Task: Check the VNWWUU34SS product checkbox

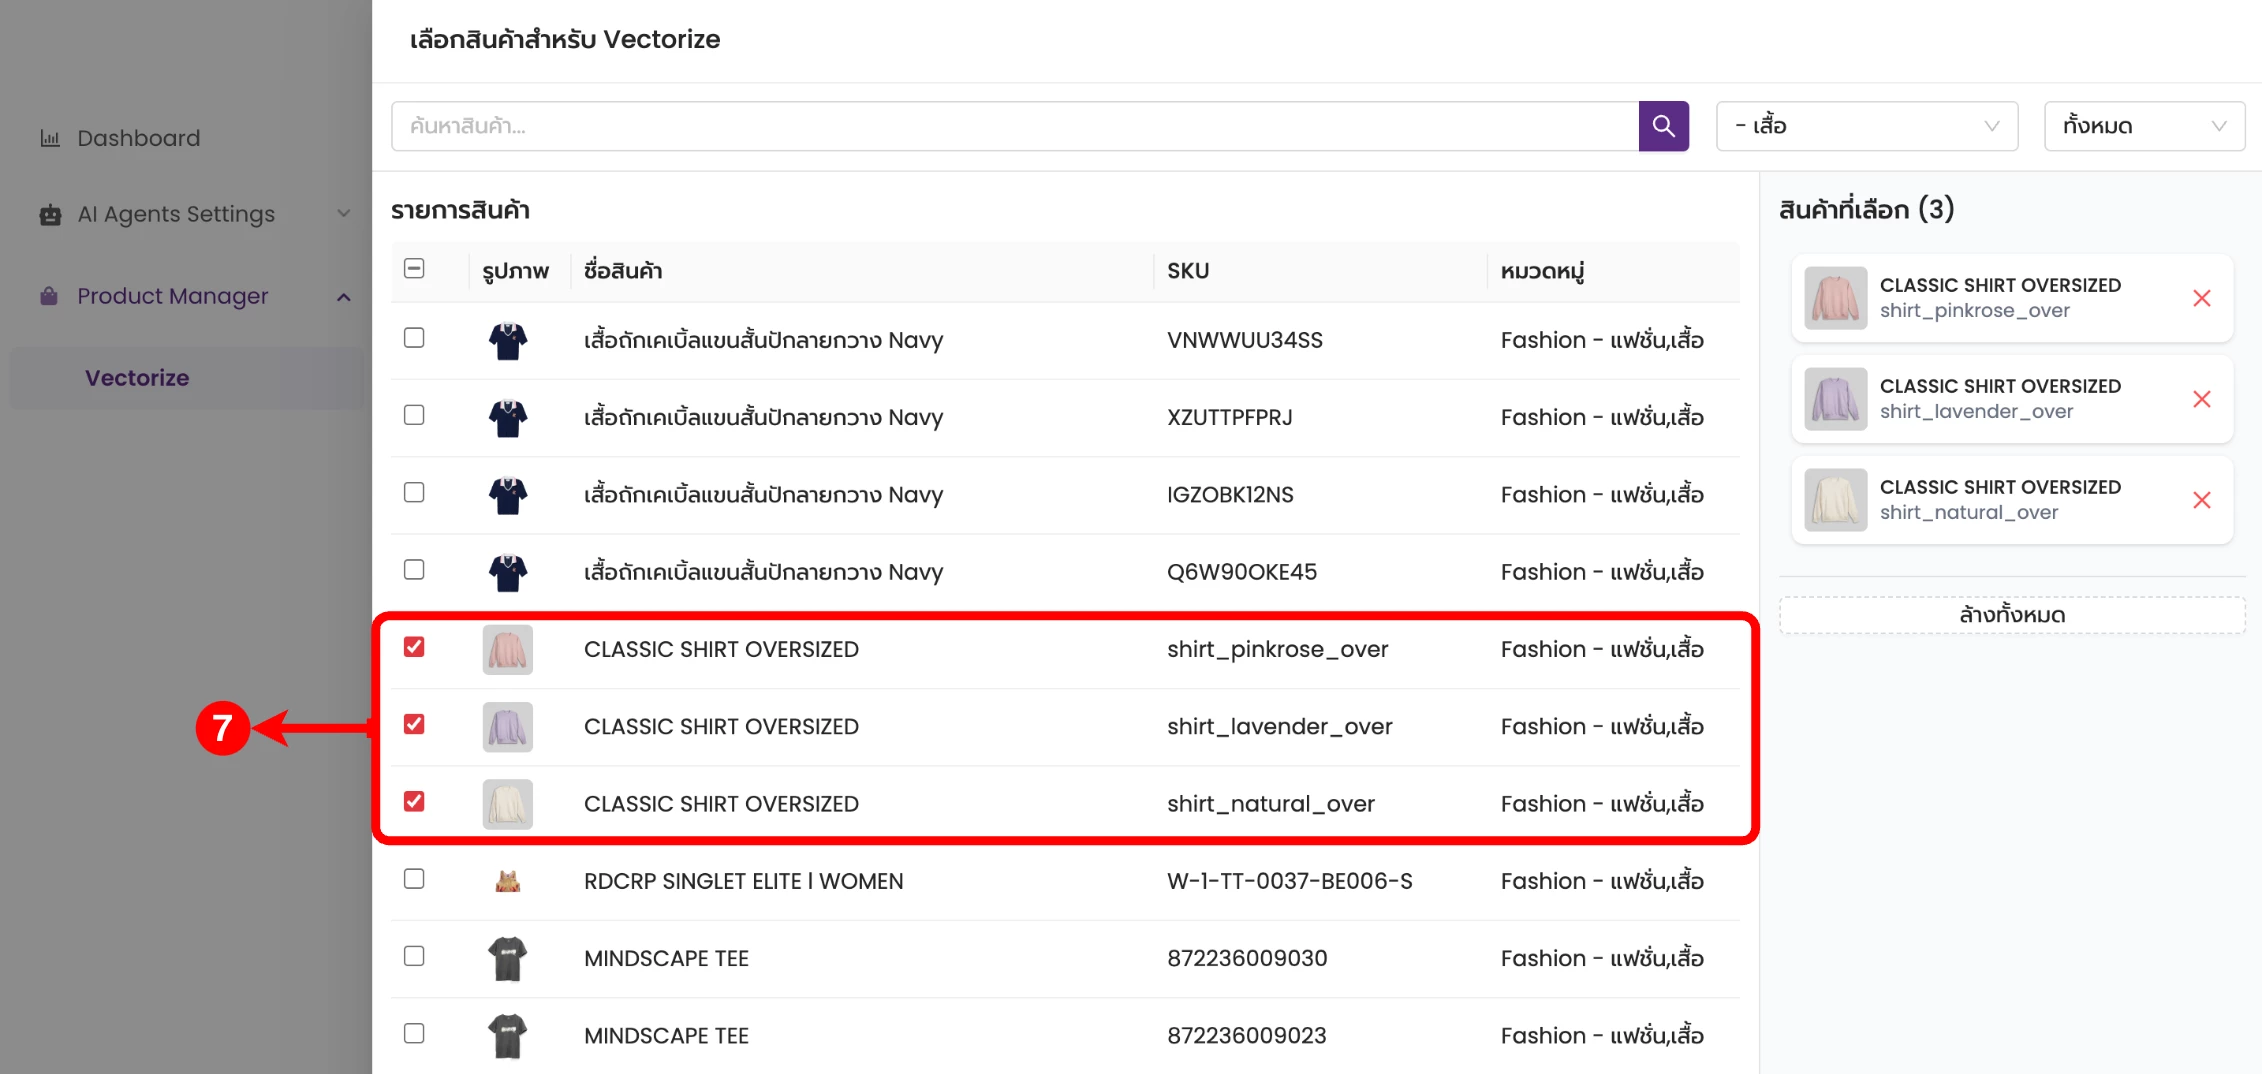Action: click(414, 338)
